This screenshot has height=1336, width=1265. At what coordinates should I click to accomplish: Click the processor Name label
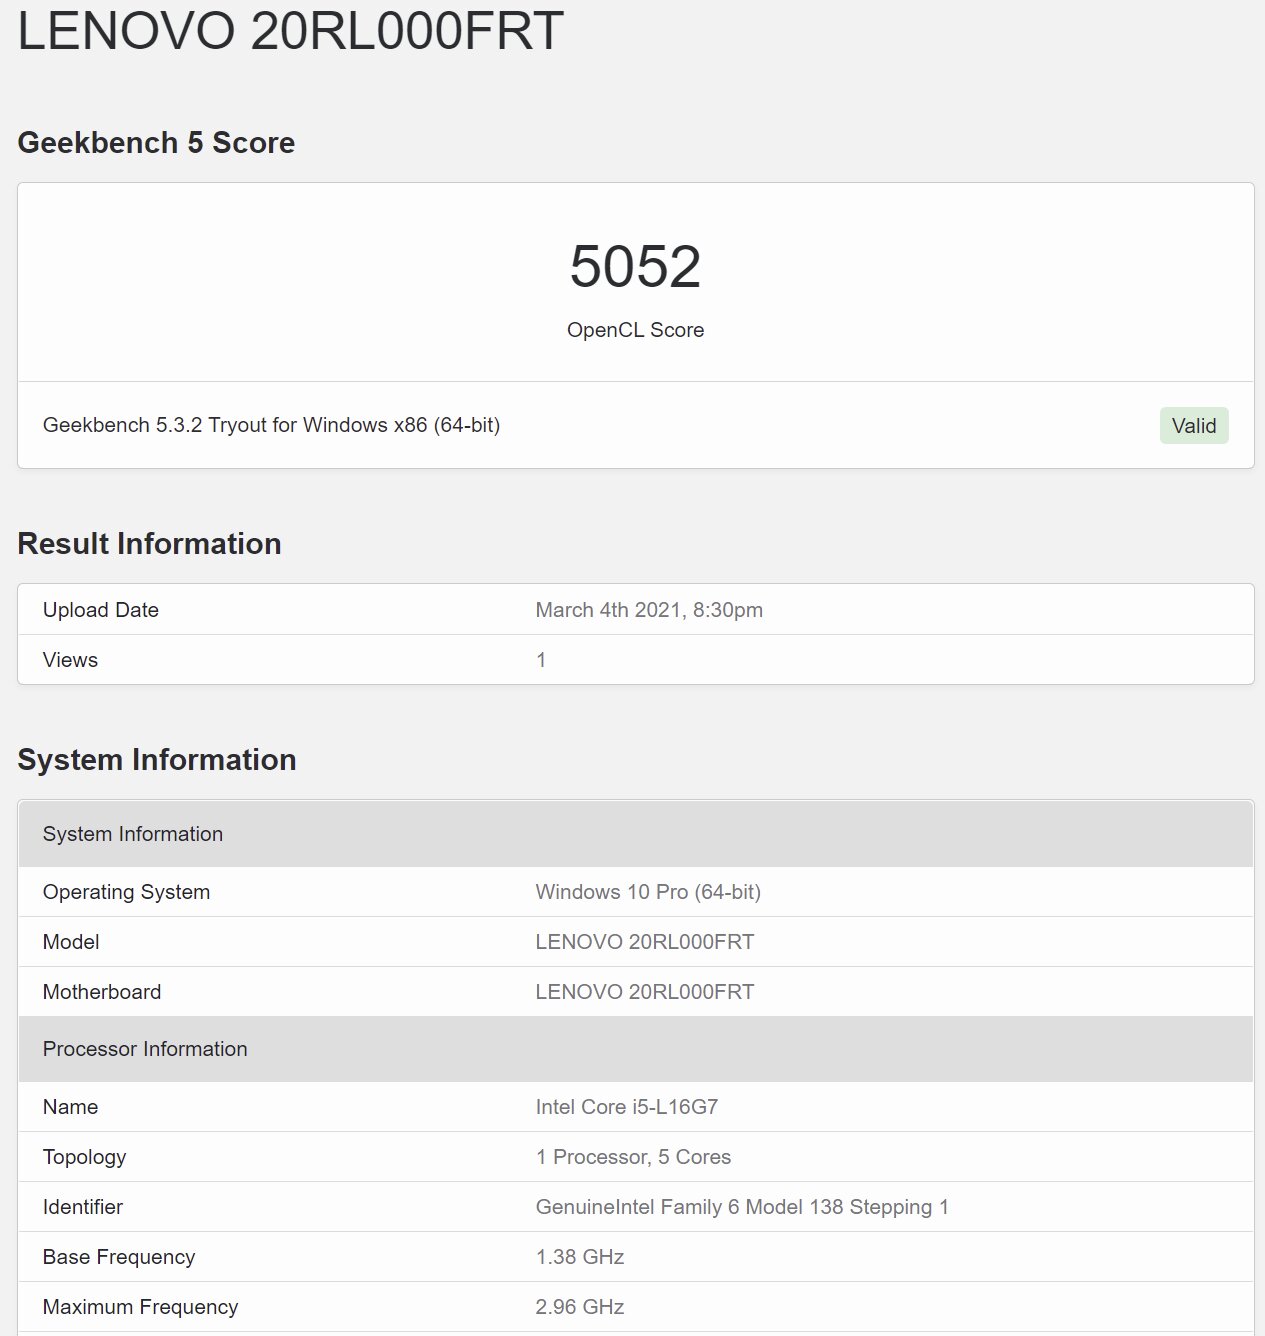tap(70, 1107)
